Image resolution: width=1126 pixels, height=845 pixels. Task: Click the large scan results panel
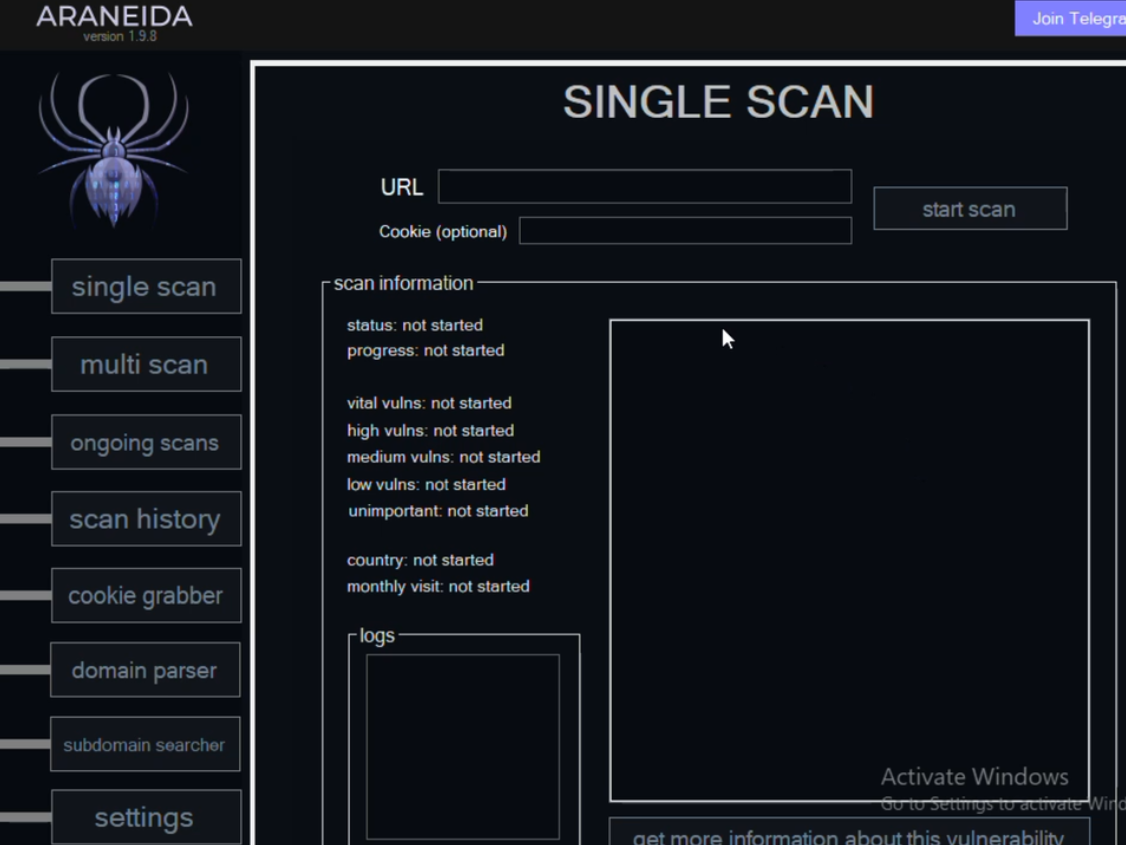849,560
